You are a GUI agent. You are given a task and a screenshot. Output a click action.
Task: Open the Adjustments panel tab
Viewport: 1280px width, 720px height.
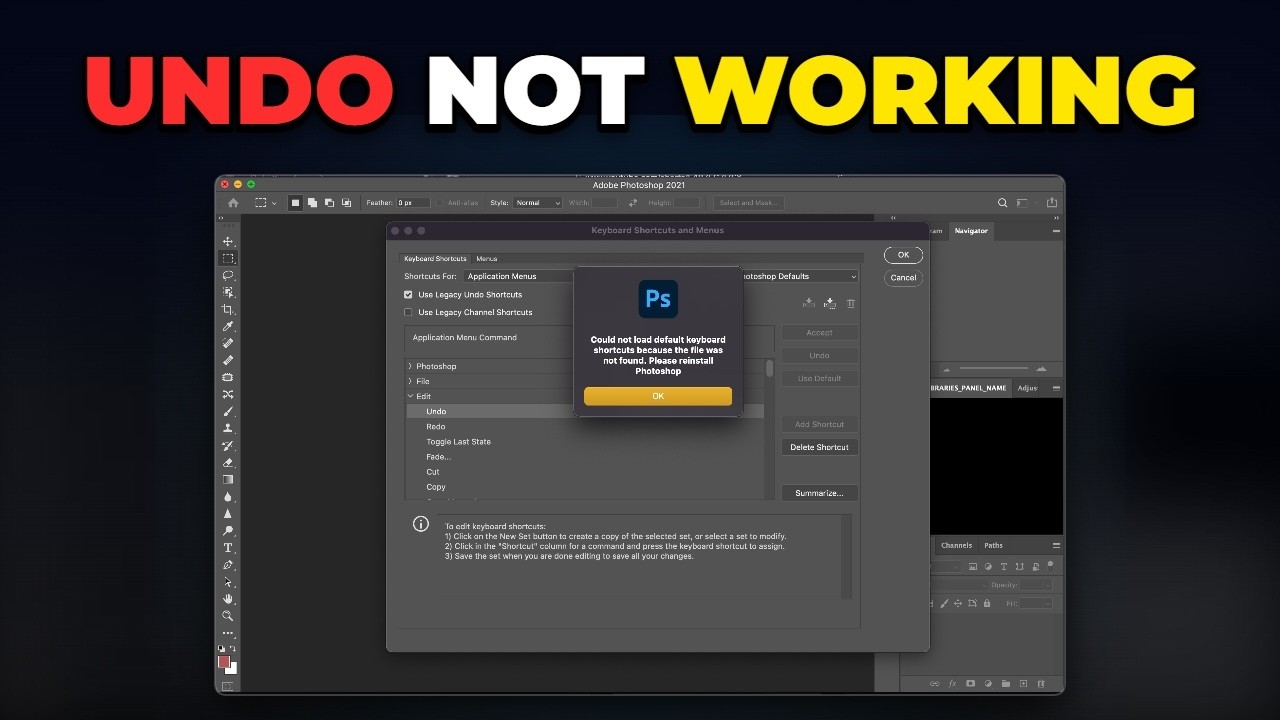pos(1027,388)
